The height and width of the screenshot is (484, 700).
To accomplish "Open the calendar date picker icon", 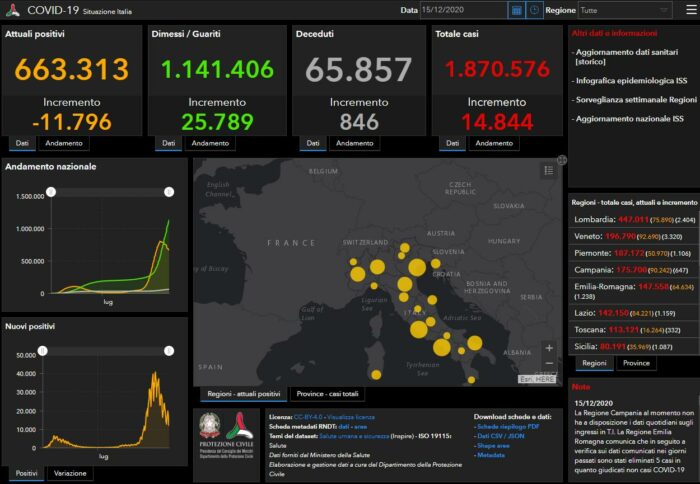I will 517,10.
